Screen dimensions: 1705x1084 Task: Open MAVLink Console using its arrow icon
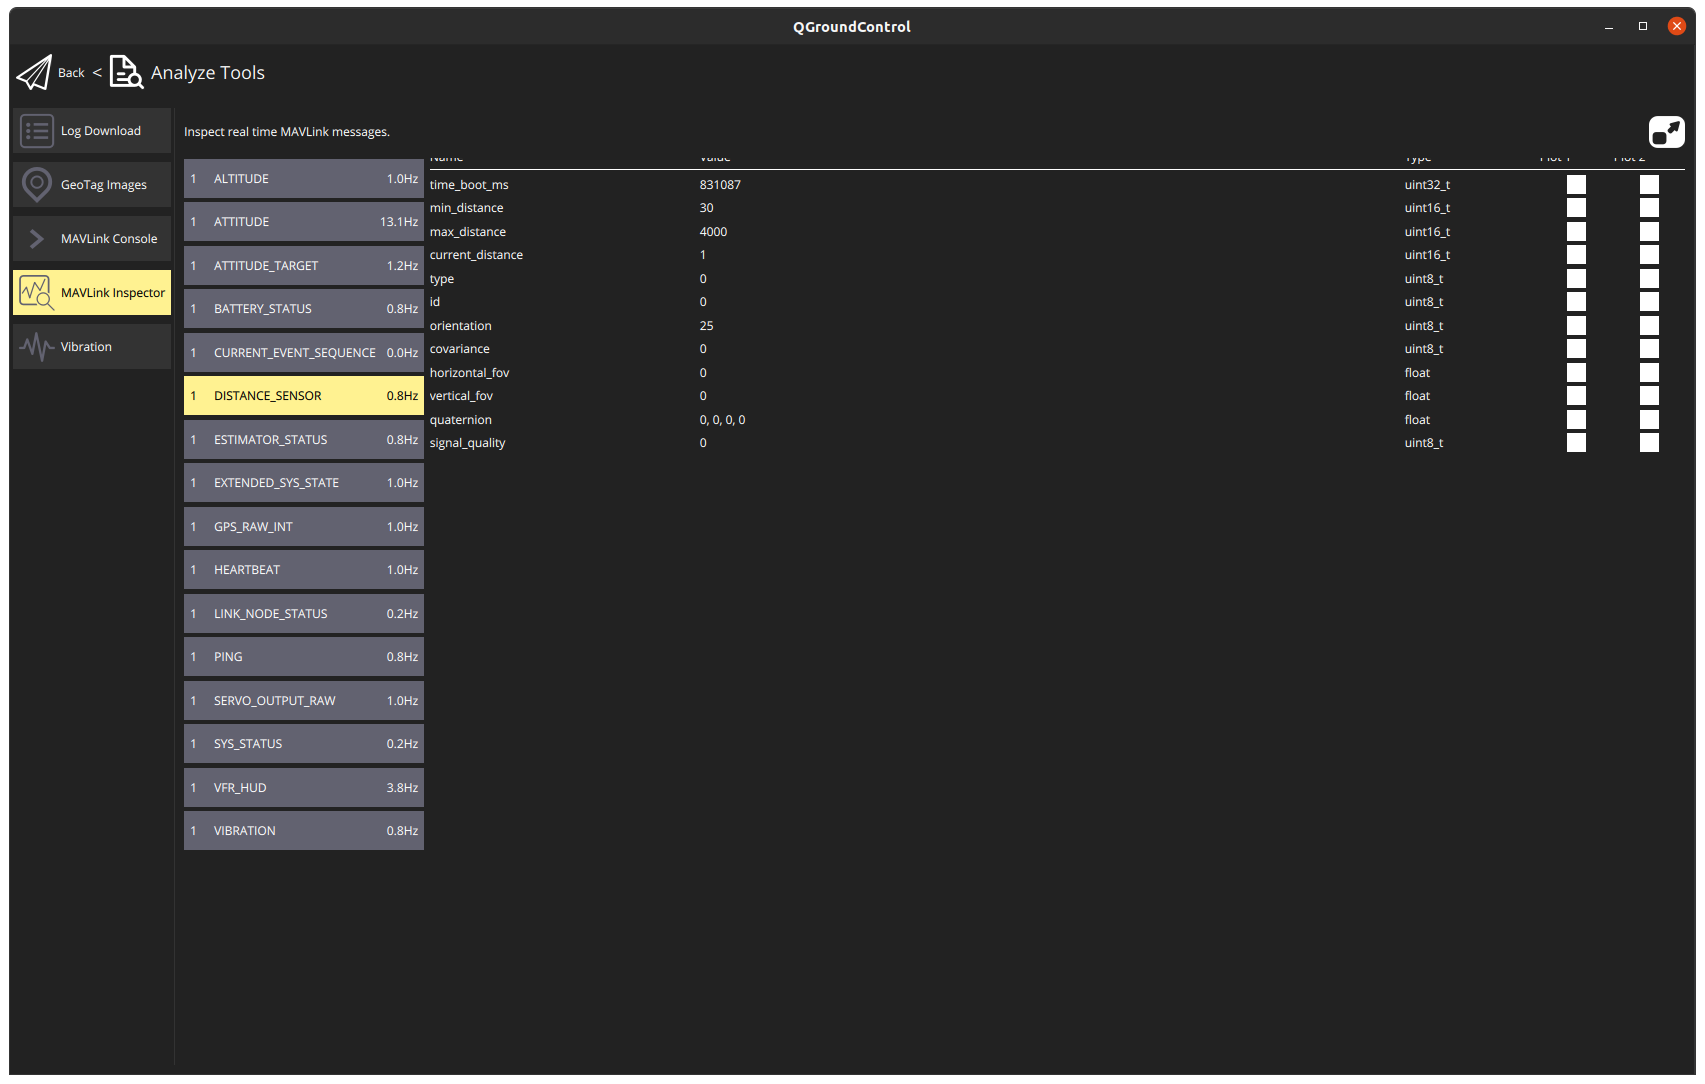(x=36, y=238)
